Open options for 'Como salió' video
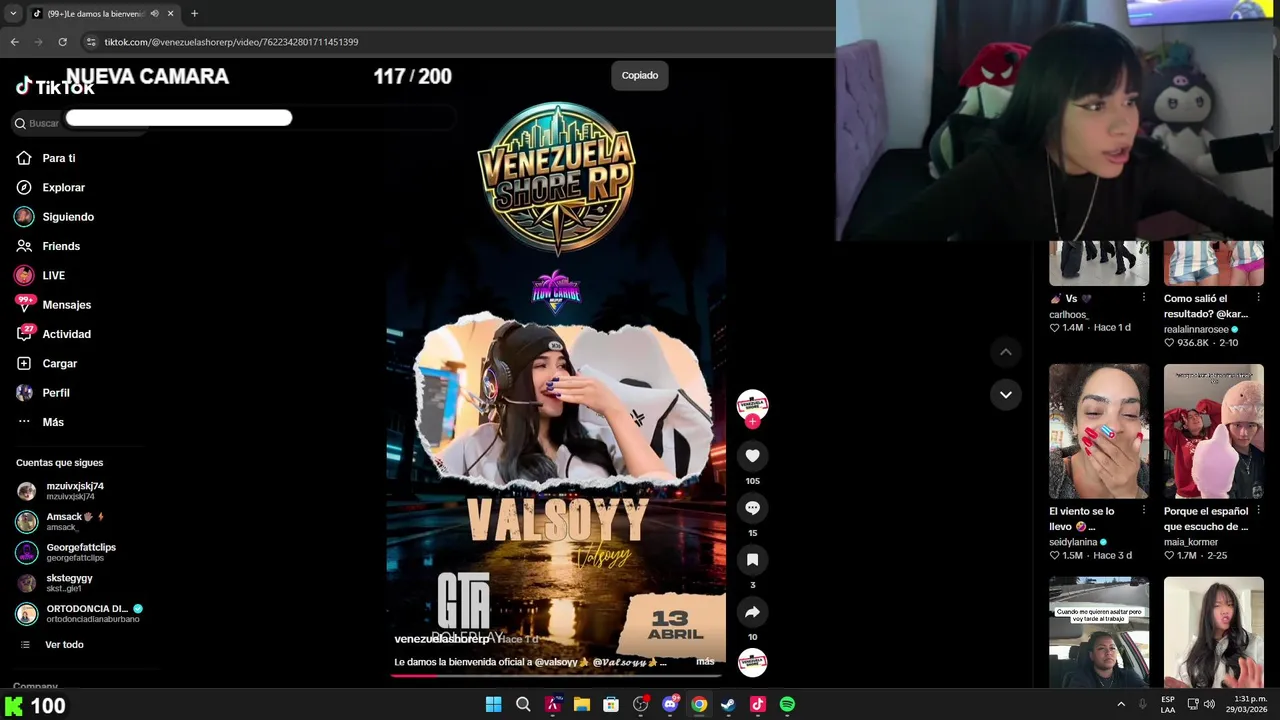The image size is (1280, 720). (x=1259, y=298)
